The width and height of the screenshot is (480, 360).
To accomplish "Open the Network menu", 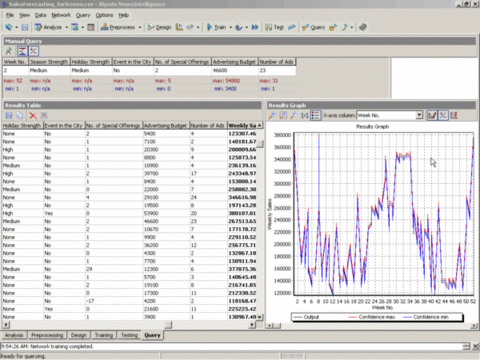I will coord(61,15).
